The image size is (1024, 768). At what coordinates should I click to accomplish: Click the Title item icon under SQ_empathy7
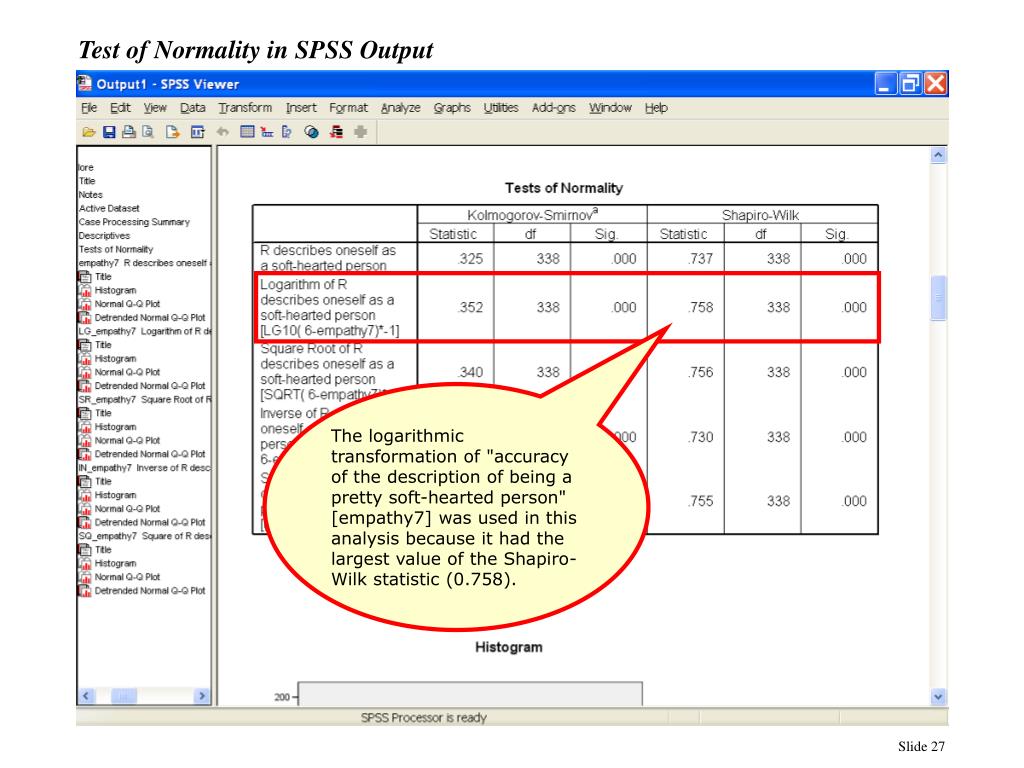(x=85, y=550)
